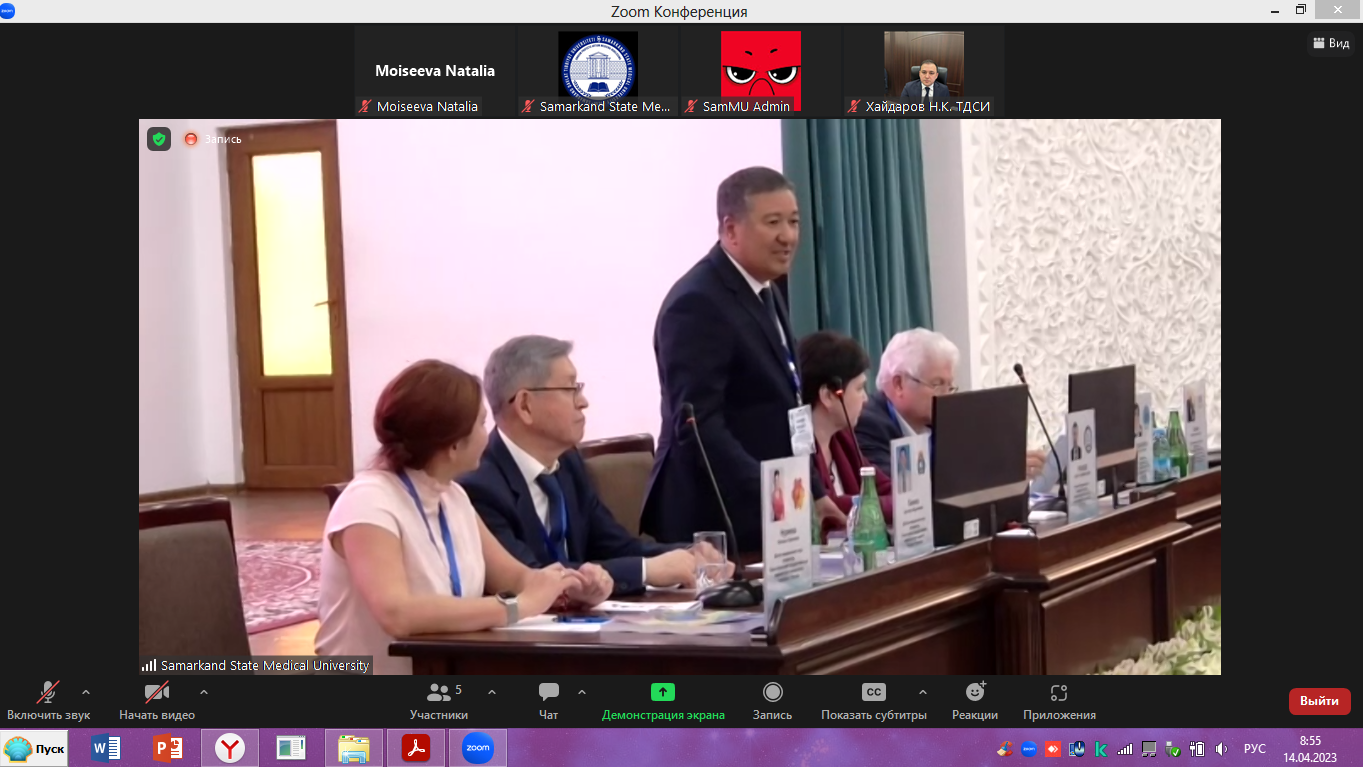Select Moiseeva Natalia participant tile

tap(435, 71)
